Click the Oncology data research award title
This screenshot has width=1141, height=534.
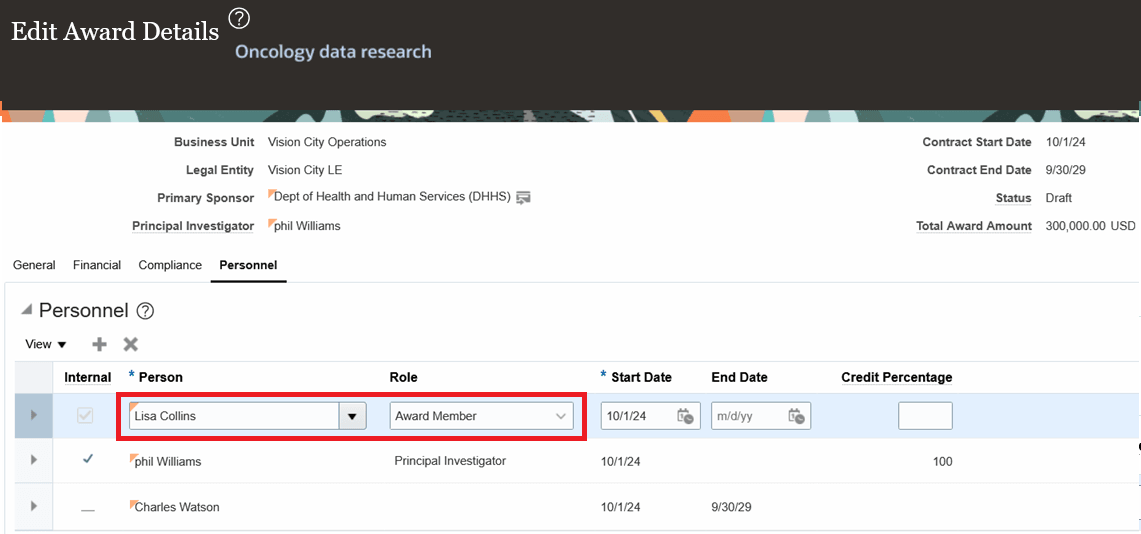(333, 52)
